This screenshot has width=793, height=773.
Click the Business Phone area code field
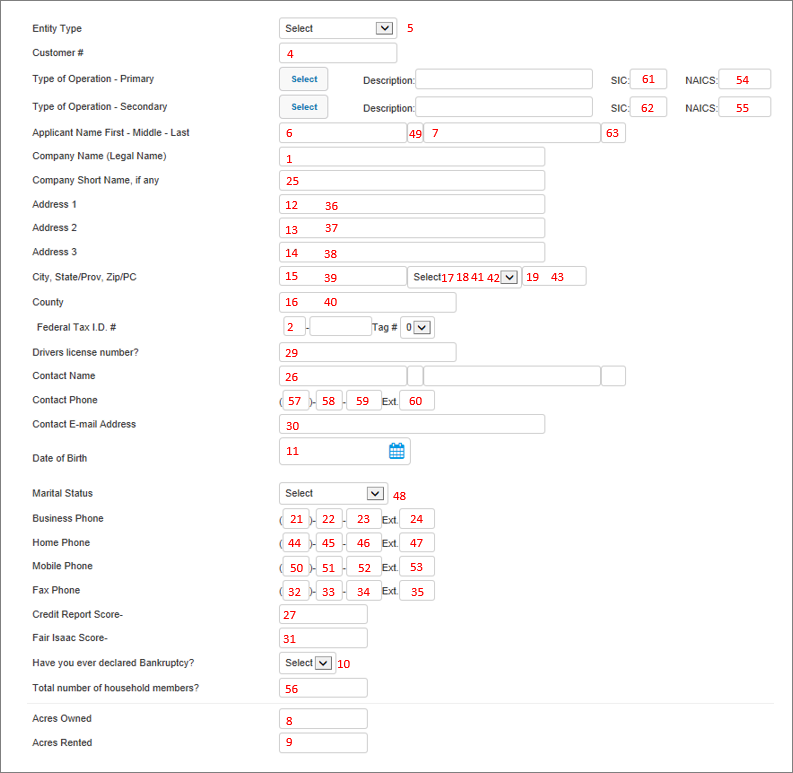point(296,519)
